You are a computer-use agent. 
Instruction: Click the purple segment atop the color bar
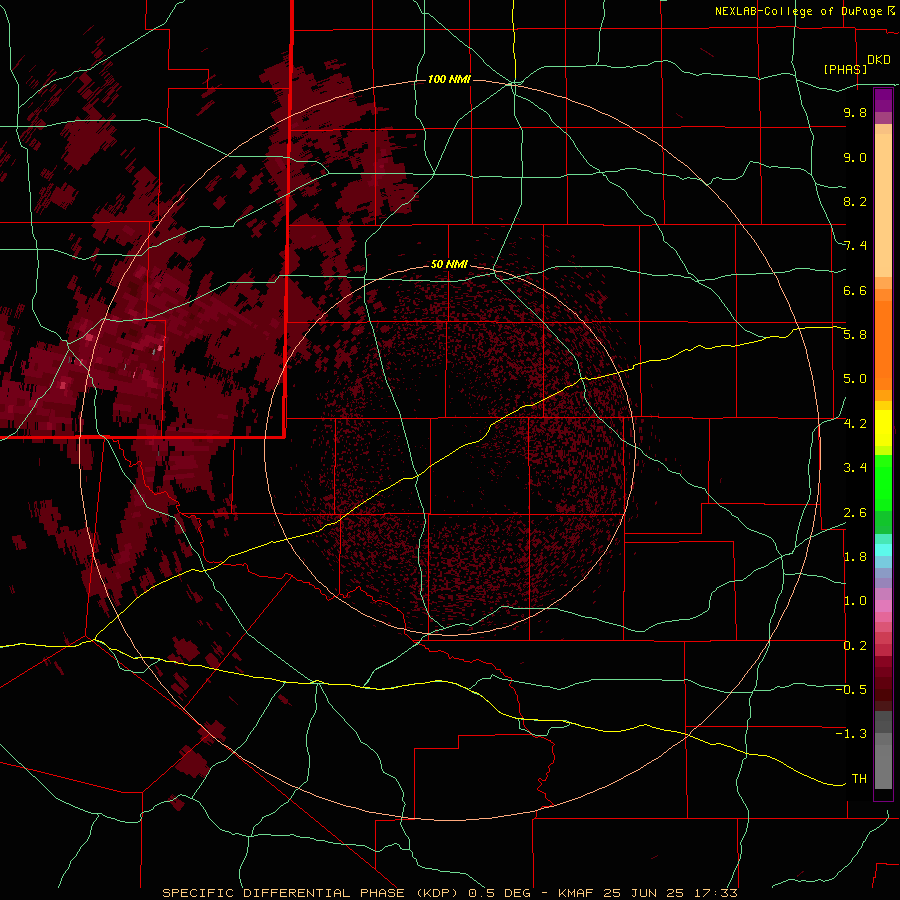(883, 100)
